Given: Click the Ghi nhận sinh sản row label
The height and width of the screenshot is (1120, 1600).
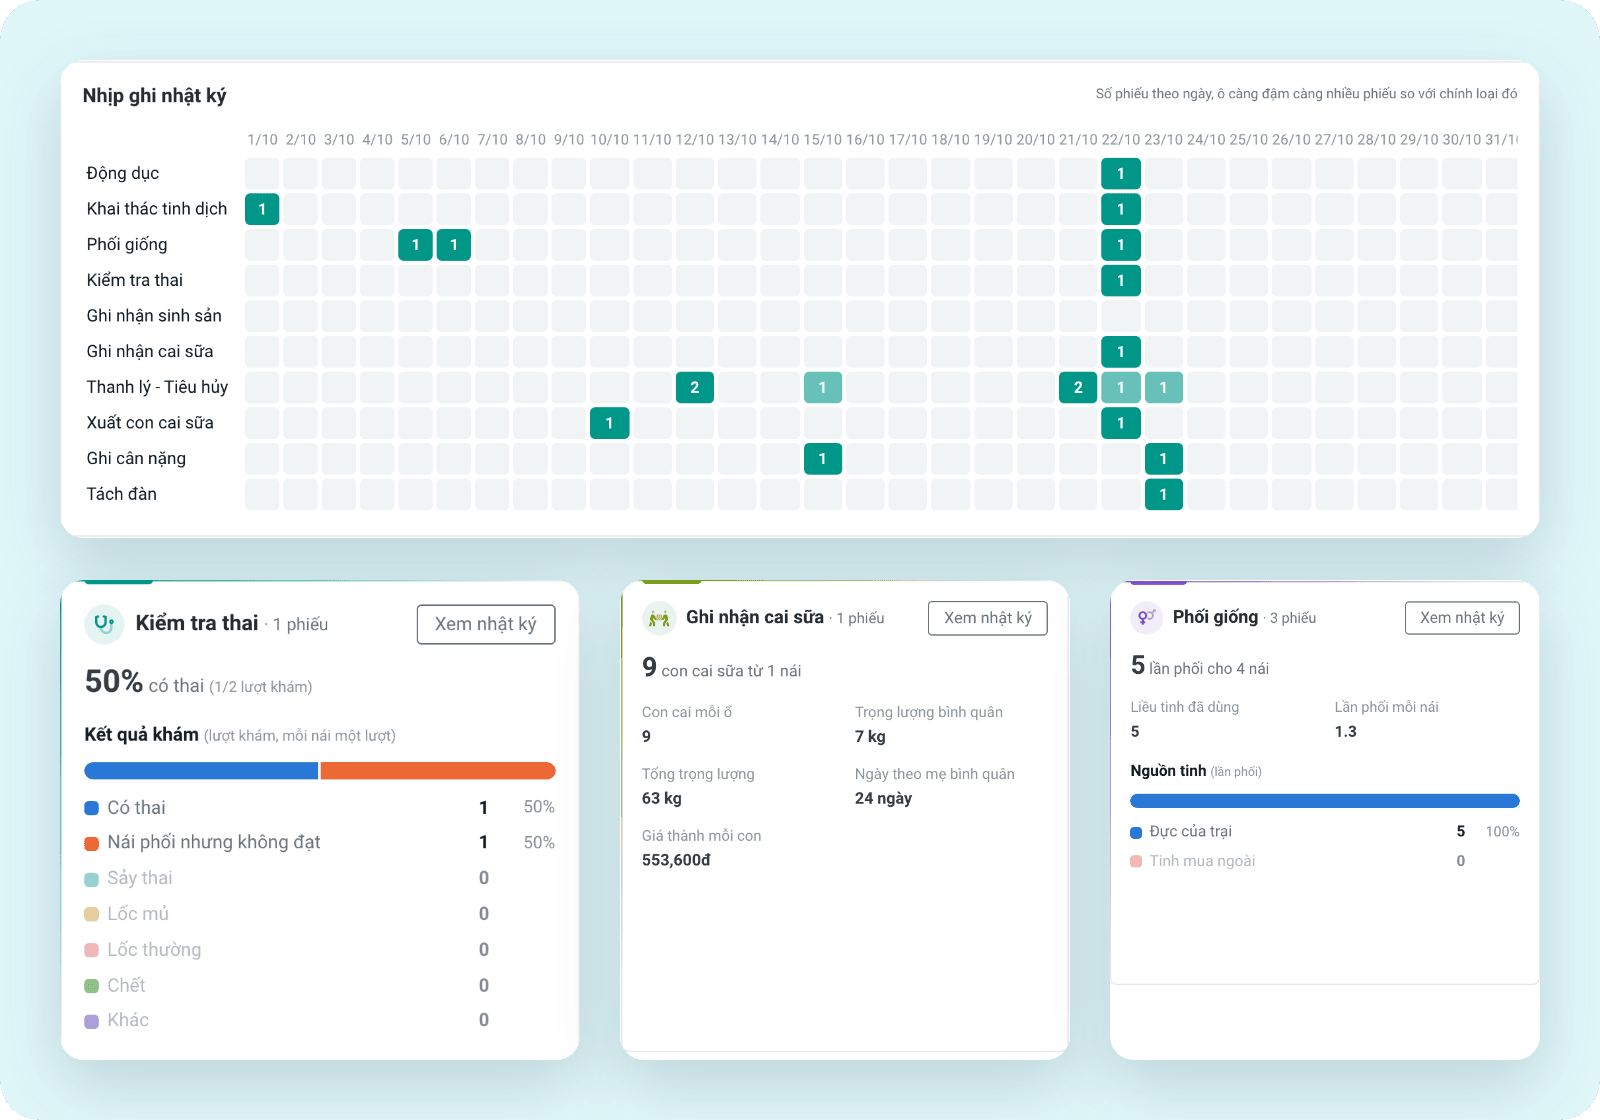Looking at the screenshot, I should click(154, 316).
